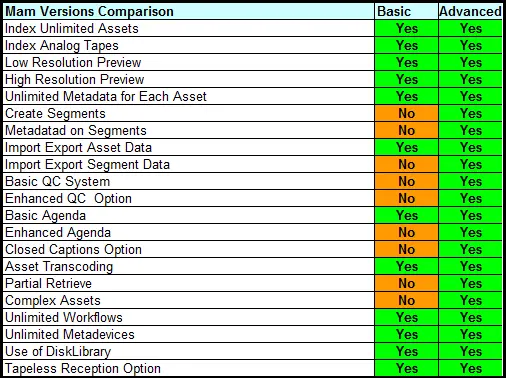Click Basic No cell for Enhanced Agenda
Screen dimensions: 506x378
click(406, 232)
